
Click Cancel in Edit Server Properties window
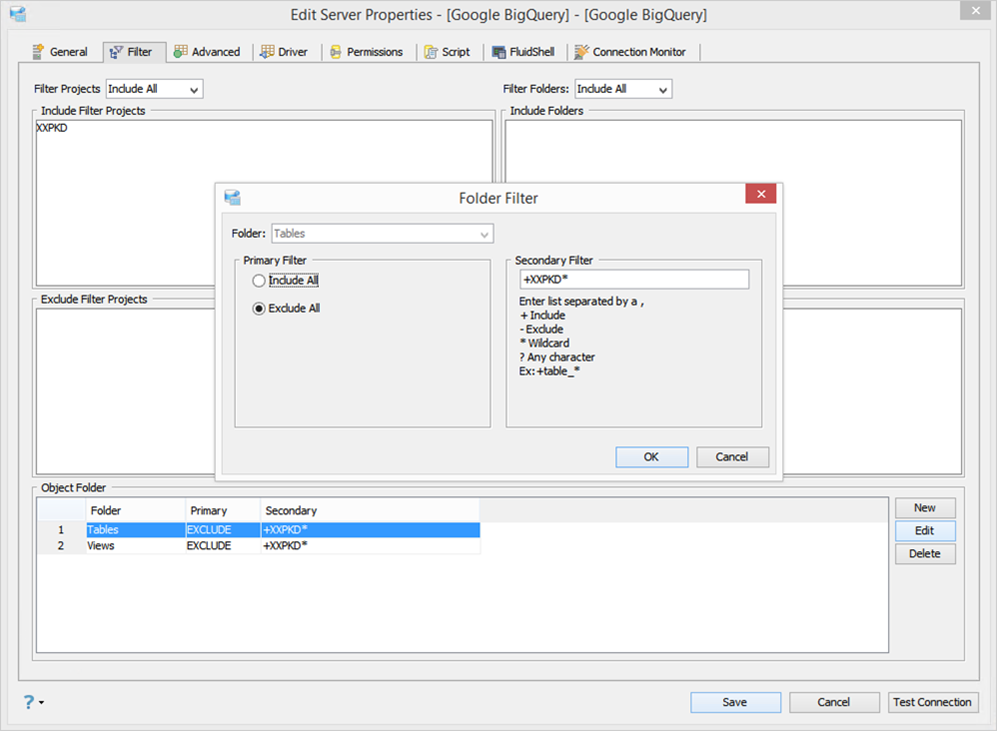[x=834, y=702]
